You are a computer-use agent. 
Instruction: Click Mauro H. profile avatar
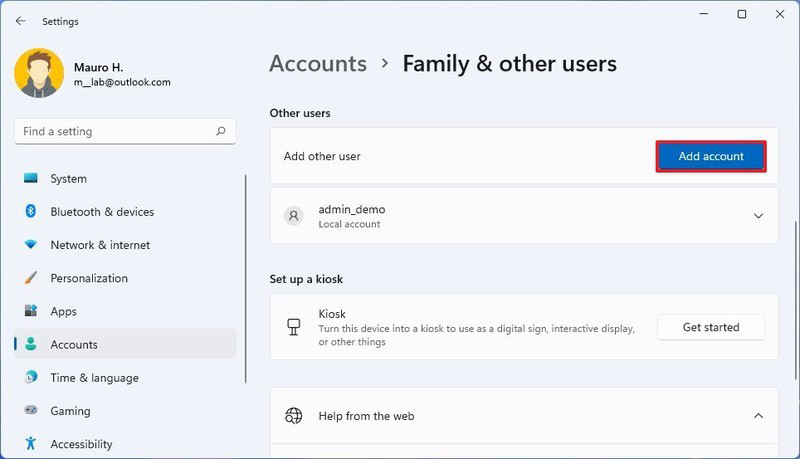(39, 73)
